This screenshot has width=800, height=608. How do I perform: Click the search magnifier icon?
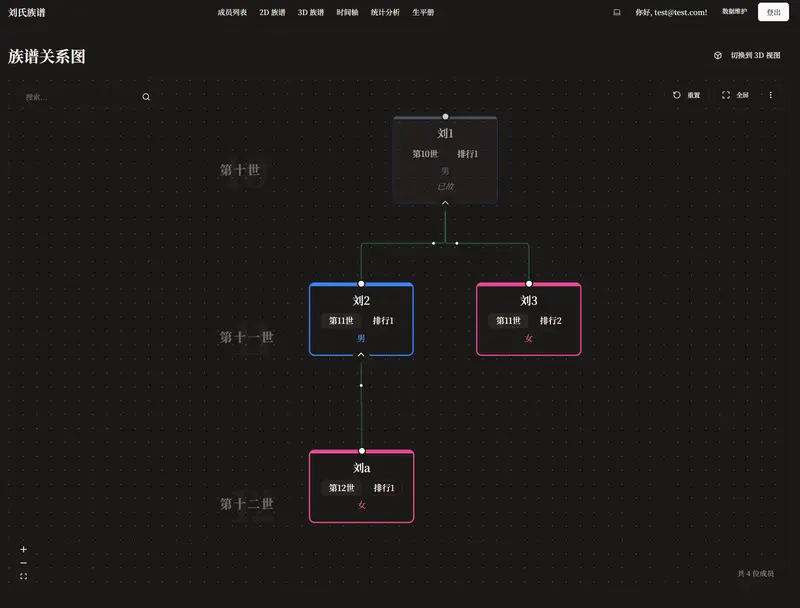point(146,96)
